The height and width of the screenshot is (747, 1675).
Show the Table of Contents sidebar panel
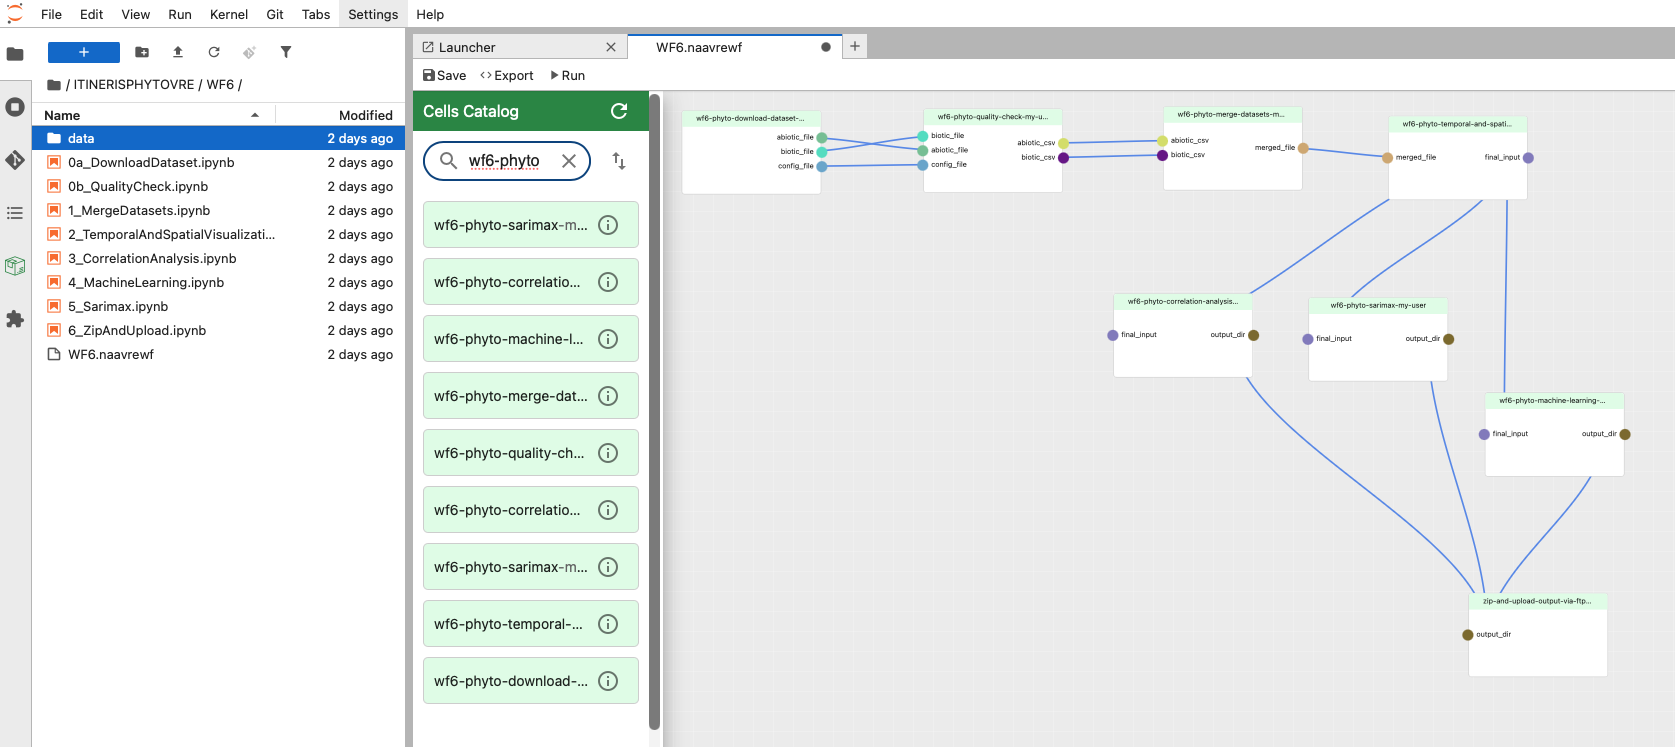(x=15, y=213)
